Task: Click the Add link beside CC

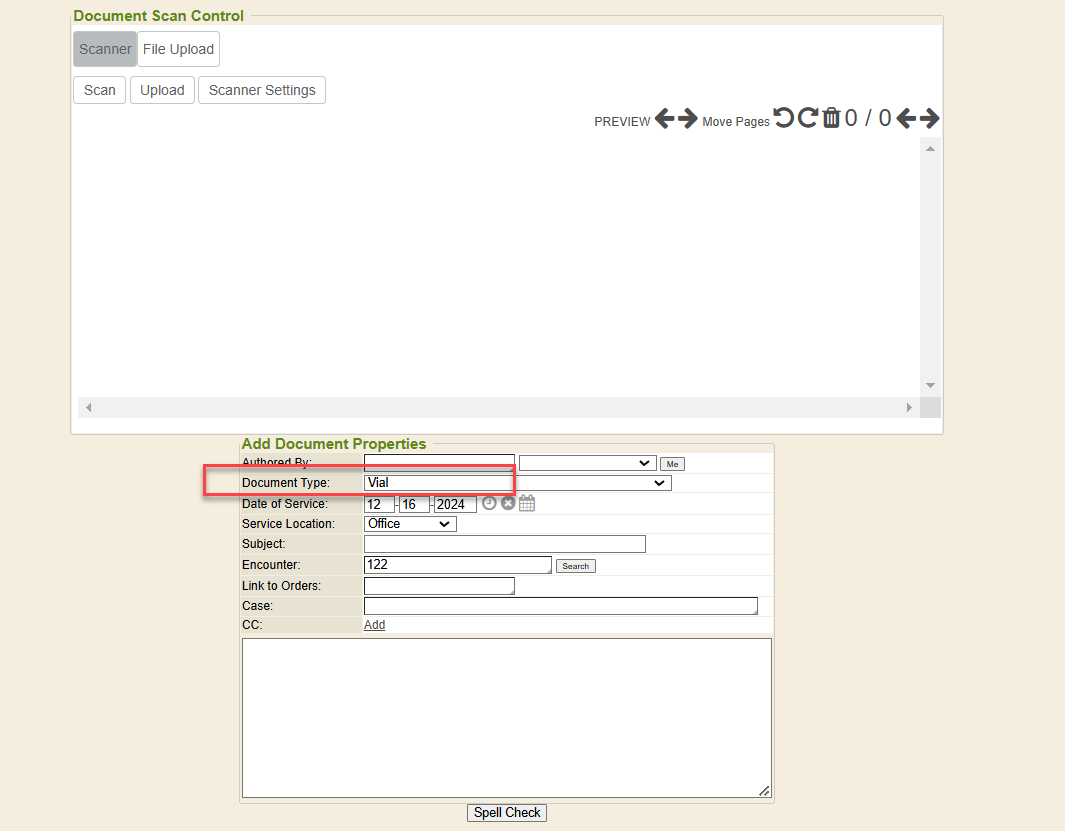Action: pyautogui.click(x=374, y=625)
